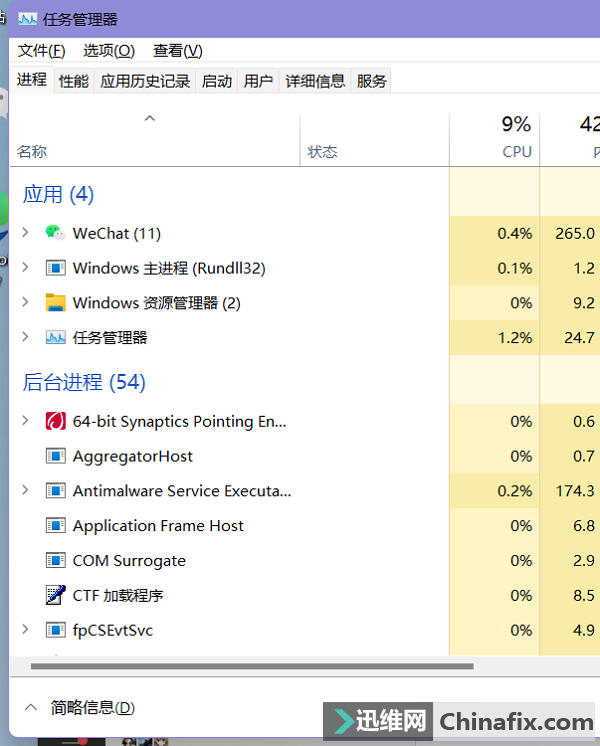Click the 任务管理器 process icon

tap(55, 338)
